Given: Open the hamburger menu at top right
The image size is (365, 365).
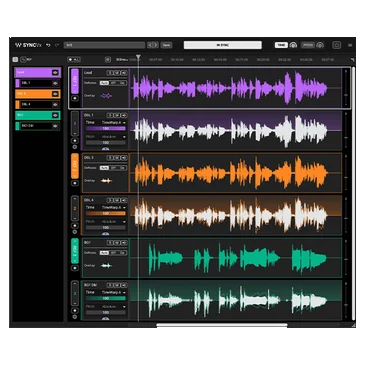Looking at the screenshot, I should tap(350, 45).
